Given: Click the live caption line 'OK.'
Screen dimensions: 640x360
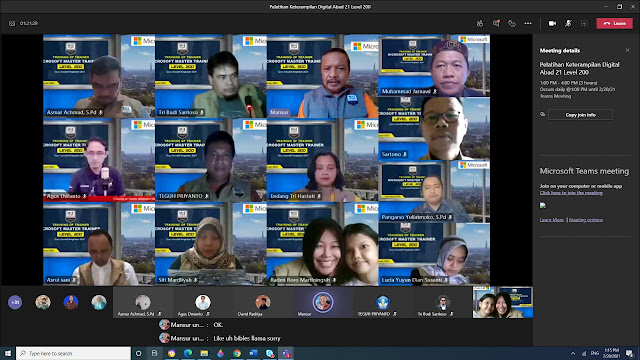Looking at the screenshot, I should pyautogui.click(x=218, y=325).
